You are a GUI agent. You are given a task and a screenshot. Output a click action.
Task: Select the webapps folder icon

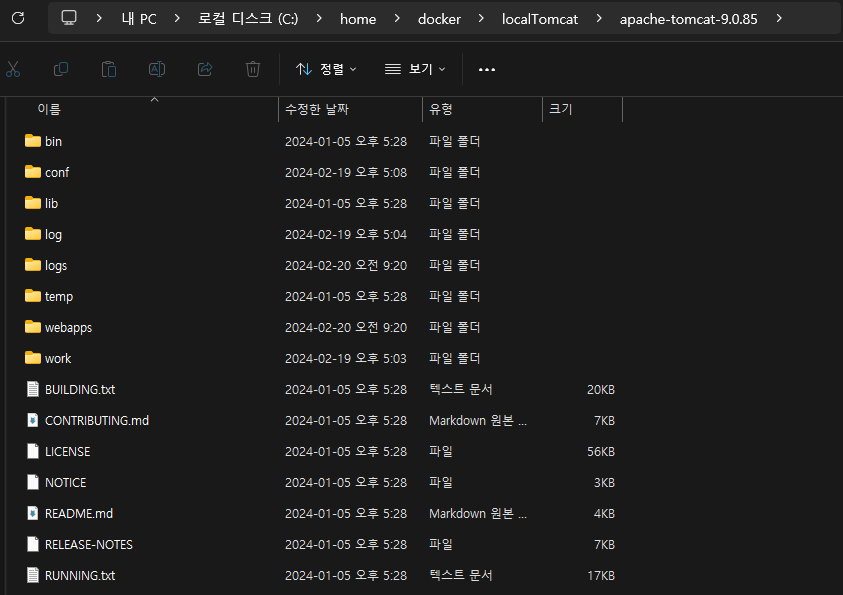point(33,327)
